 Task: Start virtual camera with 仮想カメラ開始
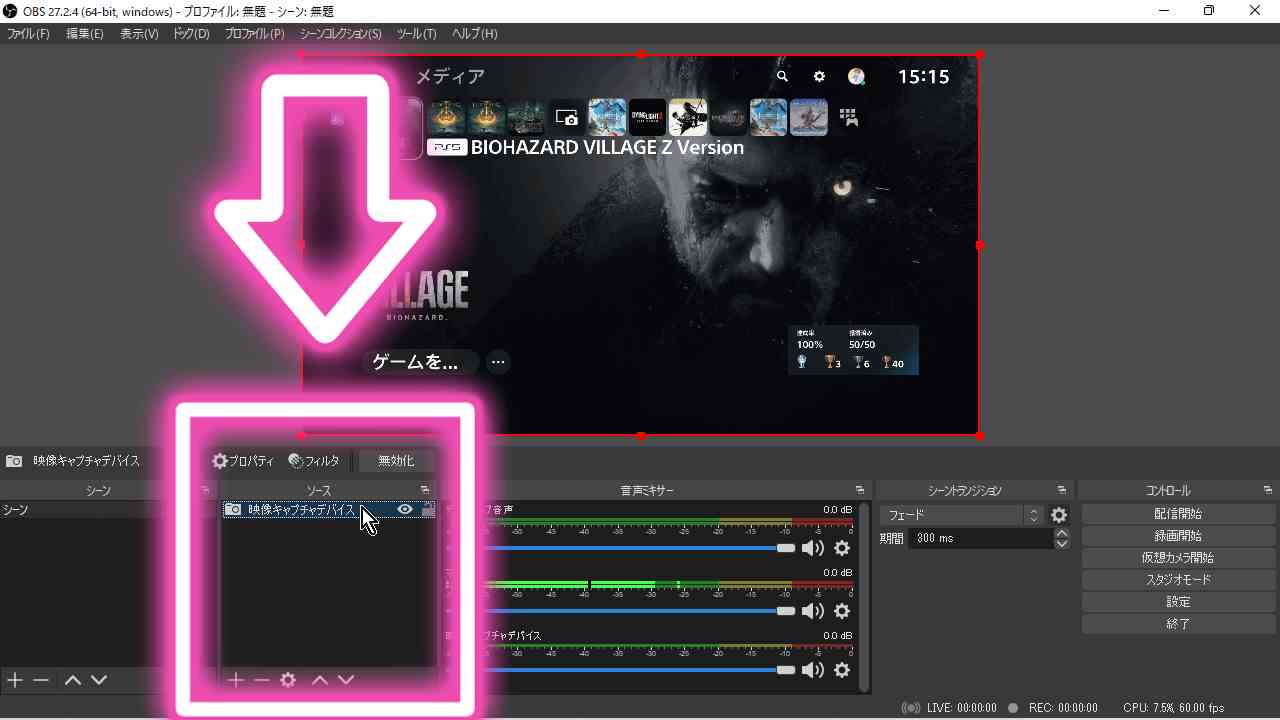point(1178,558)
